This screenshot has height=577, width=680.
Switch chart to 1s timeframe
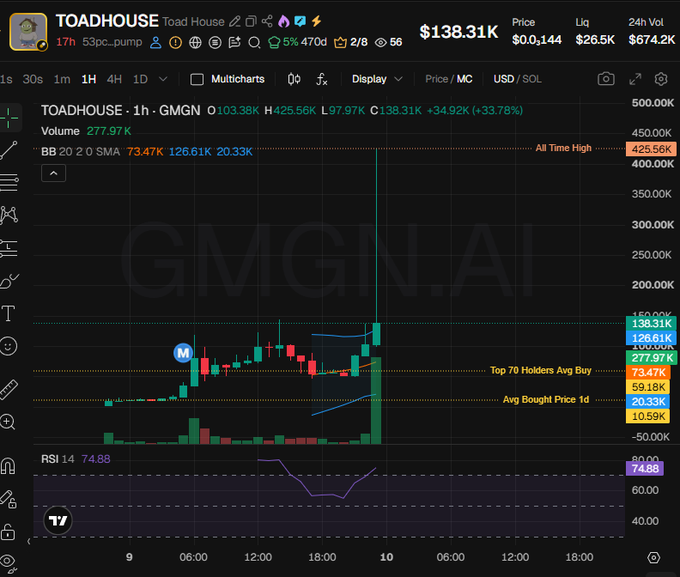click(6, 79)
